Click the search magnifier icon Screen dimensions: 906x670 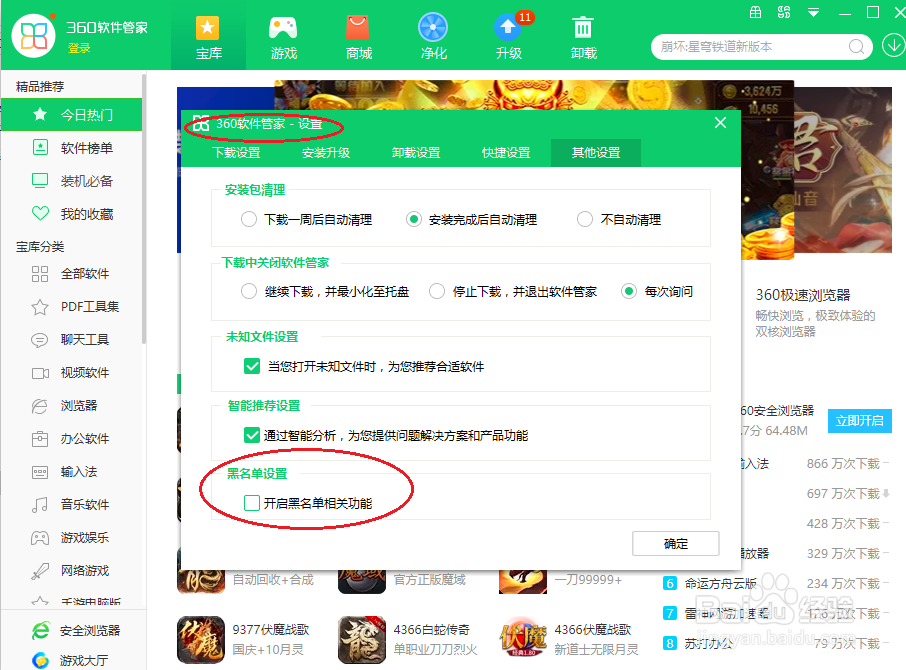point(856,47)
